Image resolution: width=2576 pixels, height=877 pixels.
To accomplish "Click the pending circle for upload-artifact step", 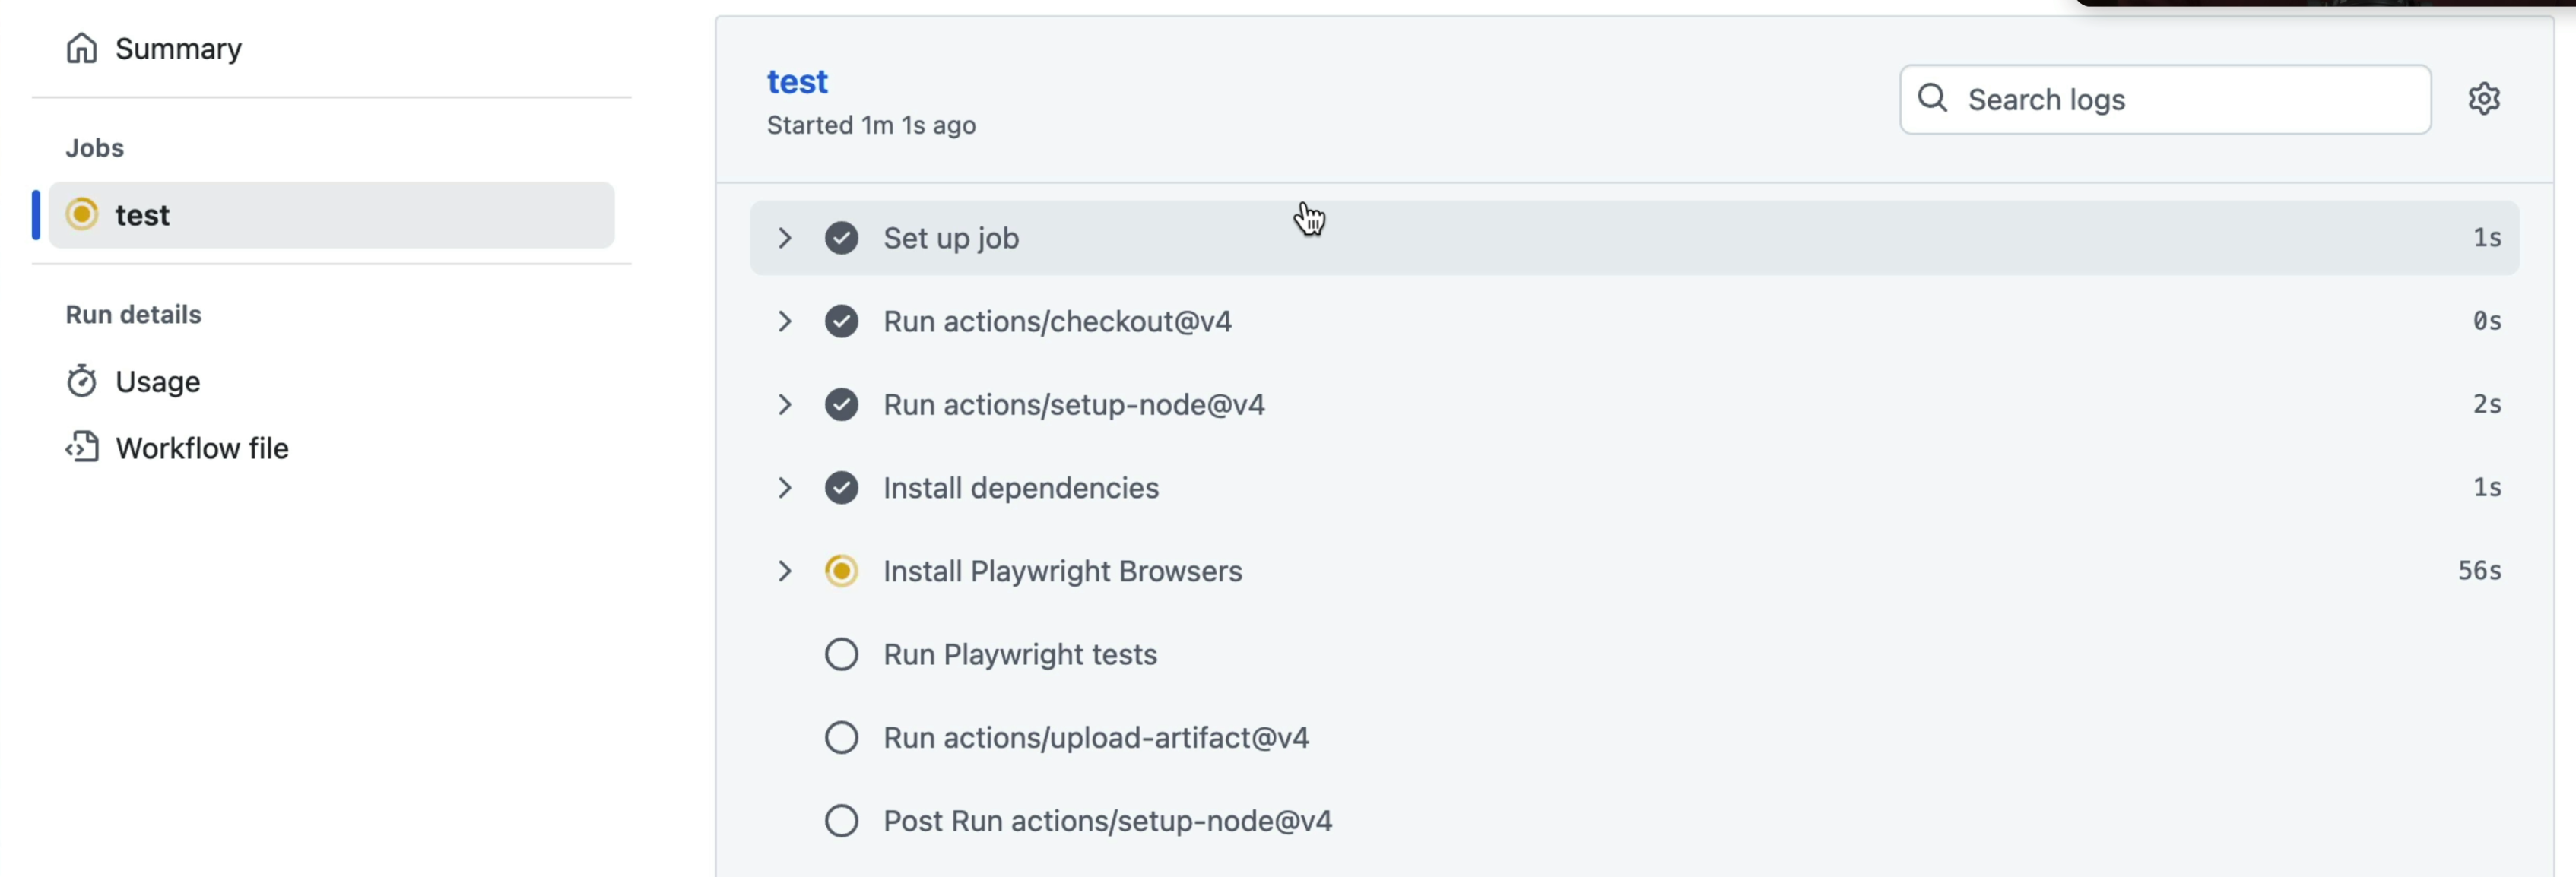I will 841,737.
